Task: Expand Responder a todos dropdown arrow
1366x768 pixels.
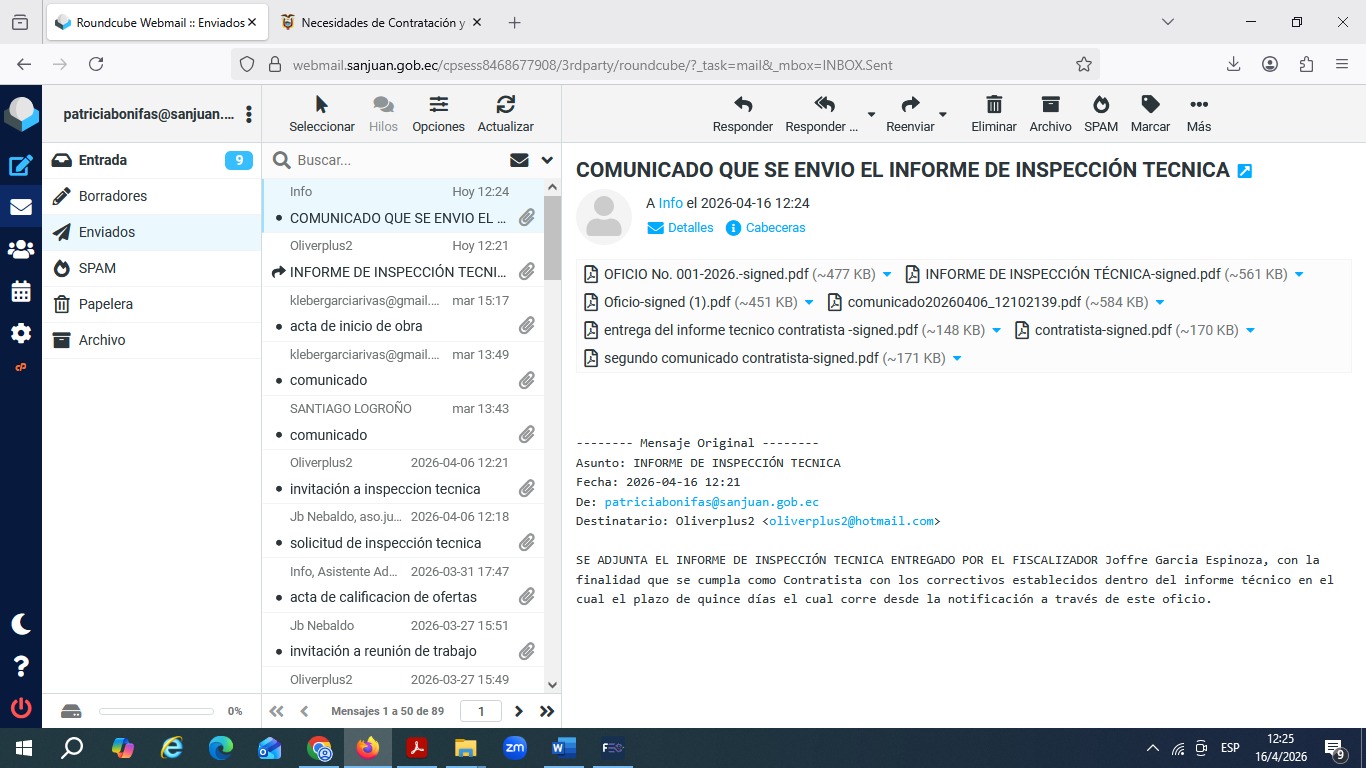Action: coord(871,114)
